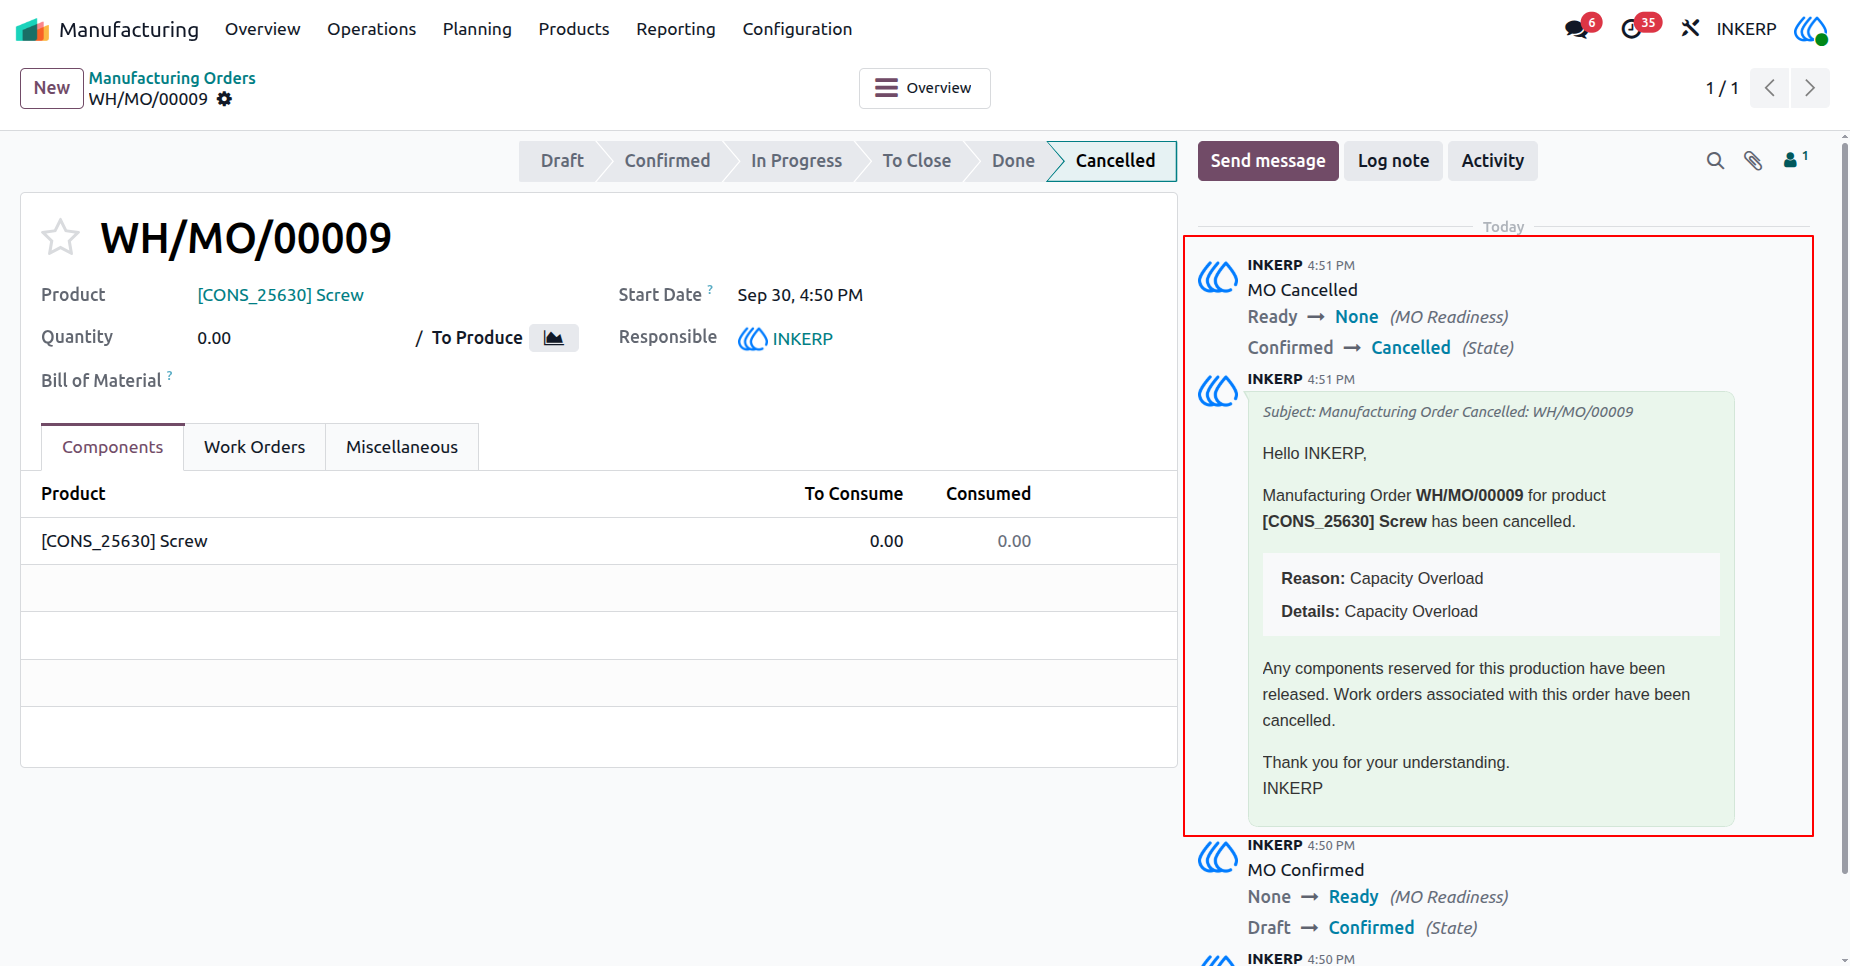Go back to Manufacturing Orders breadcrumb
The width and height of the screenshot is (1850, 966).
pos(172,78)
